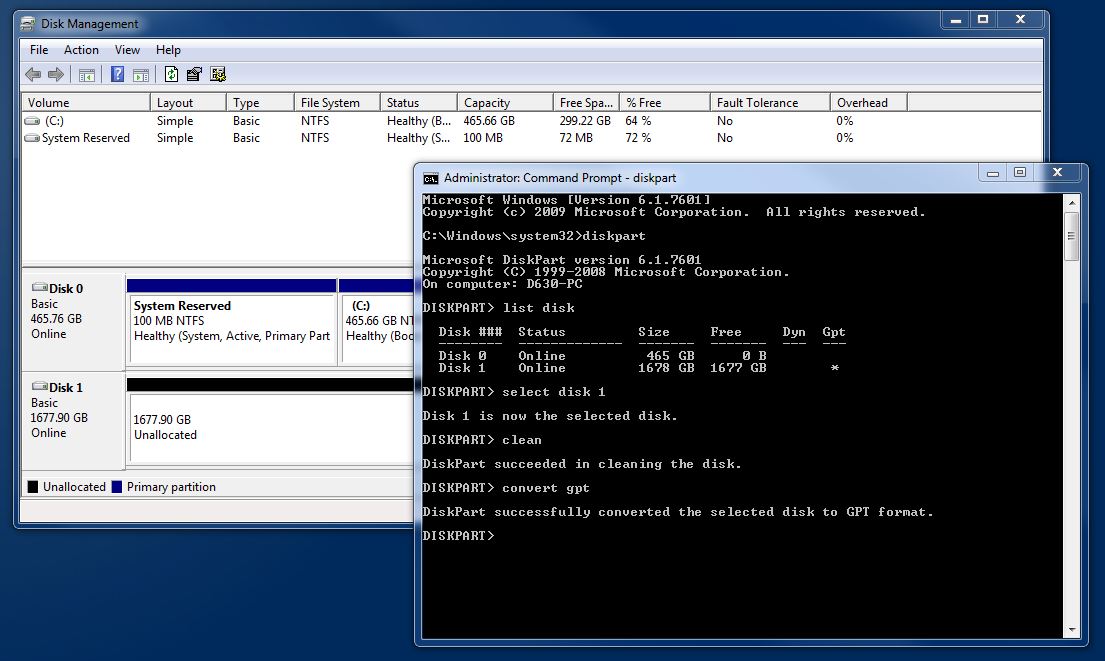Click the 'select disk 1' command text
The image size is (1105, 661).
tap(553, 392)
